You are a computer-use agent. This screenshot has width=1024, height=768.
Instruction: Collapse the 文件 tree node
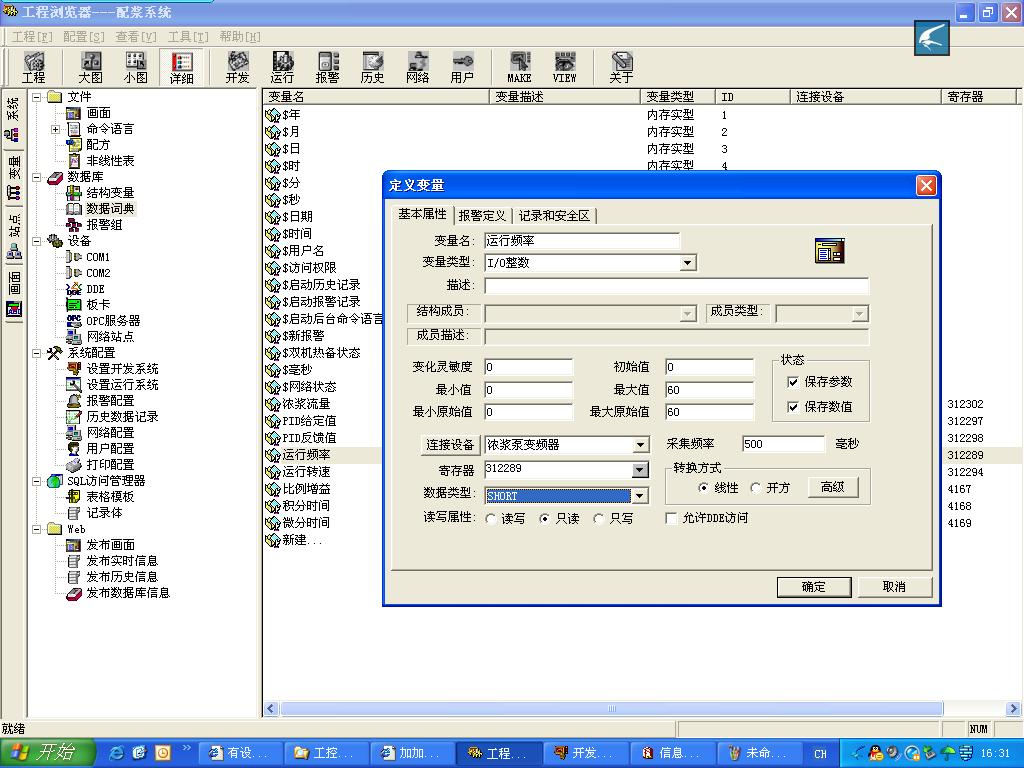click(x=37, y=97)
